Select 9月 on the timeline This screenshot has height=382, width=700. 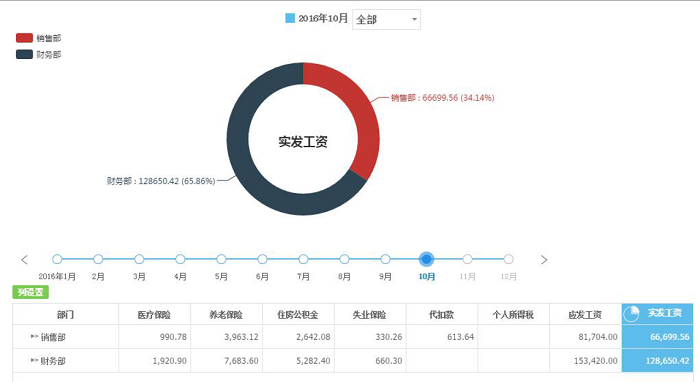click(x=385, y=259)
